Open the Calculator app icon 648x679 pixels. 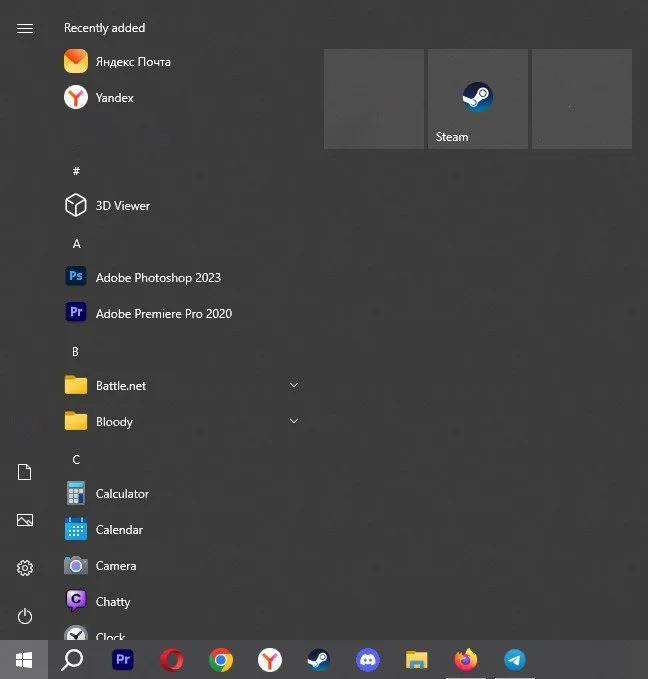pos(76,493)
